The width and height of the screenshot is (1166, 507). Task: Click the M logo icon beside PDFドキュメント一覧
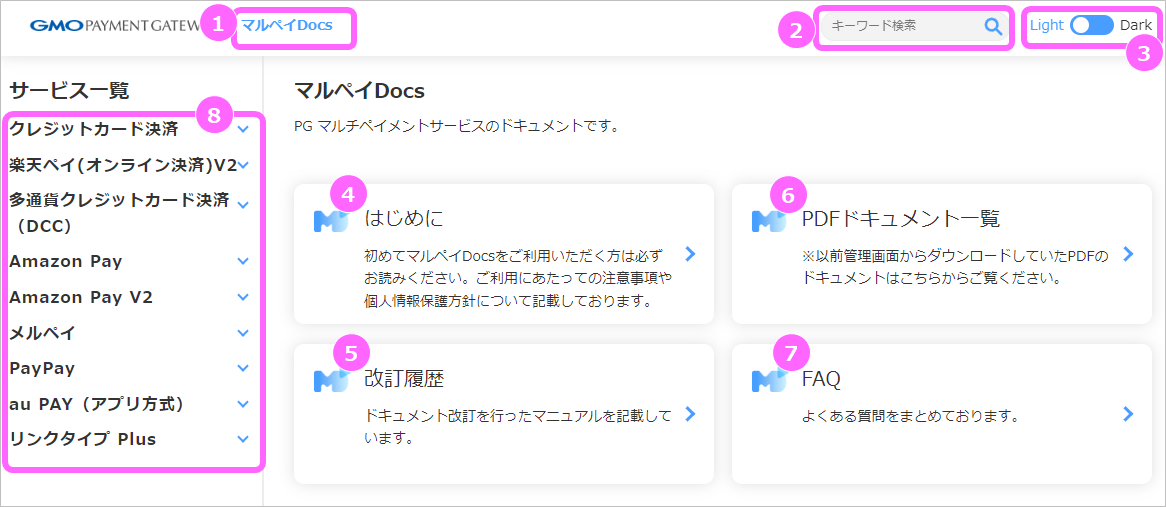[x=769, y=221]
